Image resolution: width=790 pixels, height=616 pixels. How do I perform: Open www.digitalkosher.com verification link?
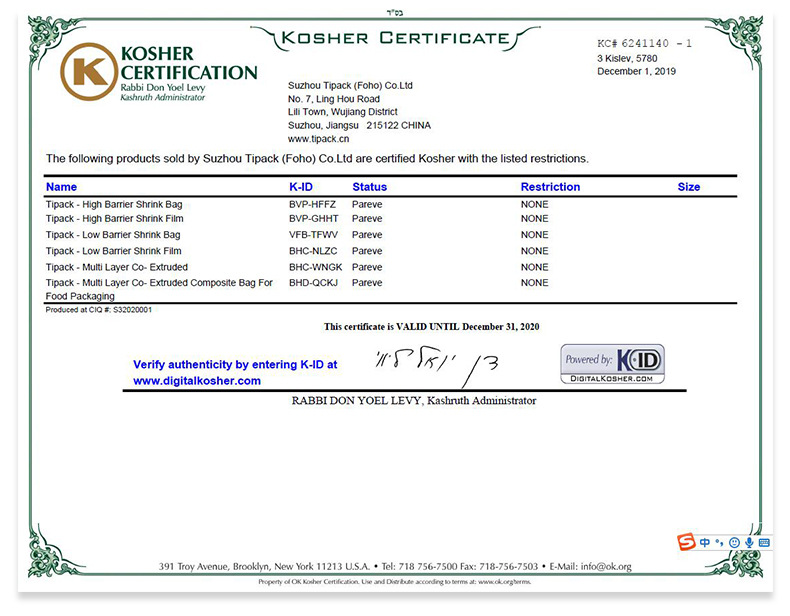pyautogui.click(x=197, y=381)
